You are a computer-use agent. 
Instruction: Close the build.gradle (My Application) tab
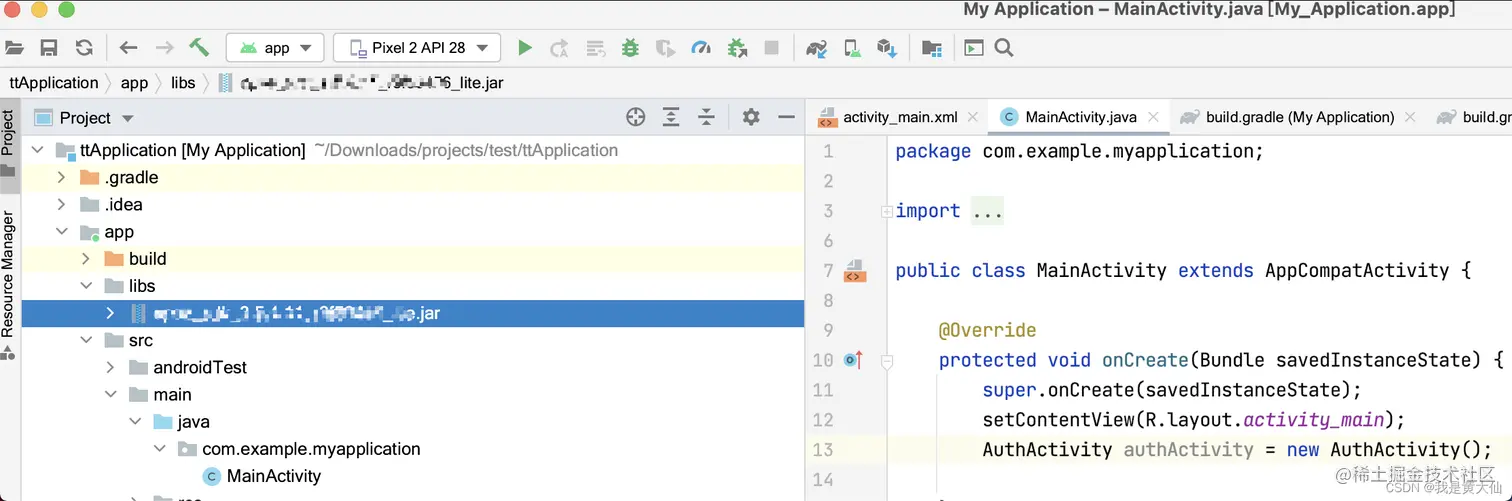1410,118
